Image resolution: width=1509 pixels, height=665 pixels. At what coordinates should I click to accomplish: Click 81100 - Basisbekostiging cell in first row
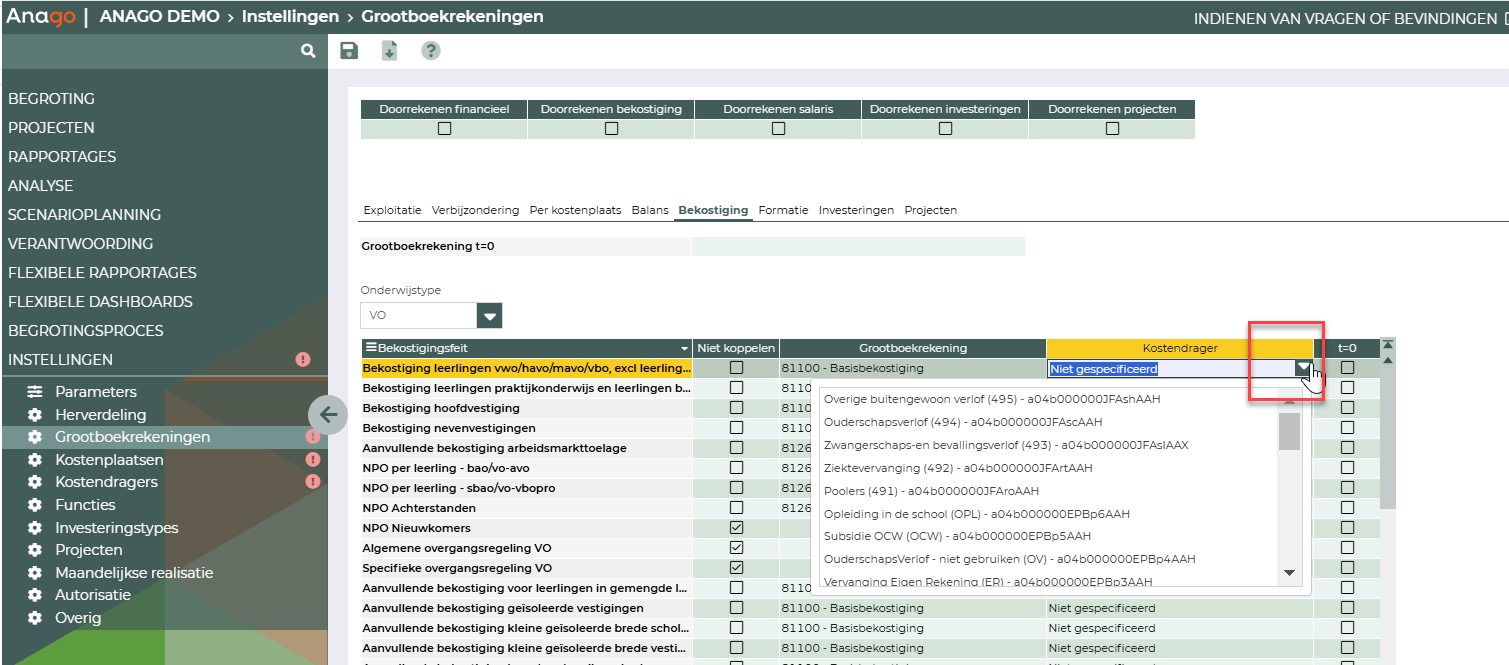[x=913, y=368]
